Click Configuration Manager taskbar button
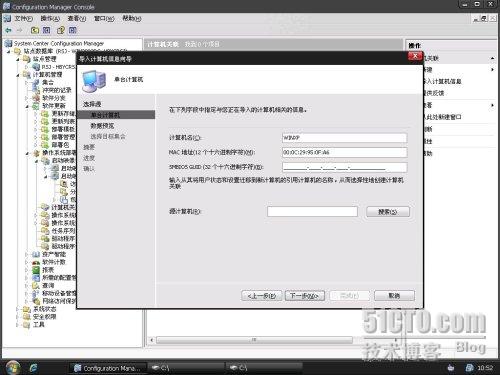500x375 pixels. (109, 368)
